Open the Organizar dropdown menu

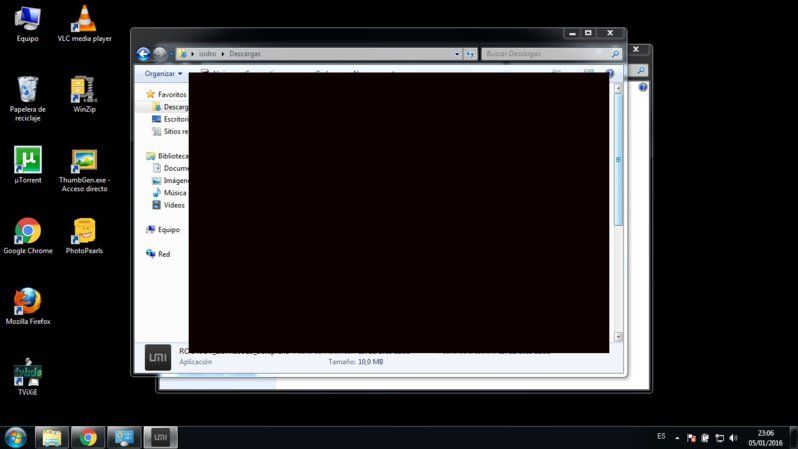(x=163, y=74)
